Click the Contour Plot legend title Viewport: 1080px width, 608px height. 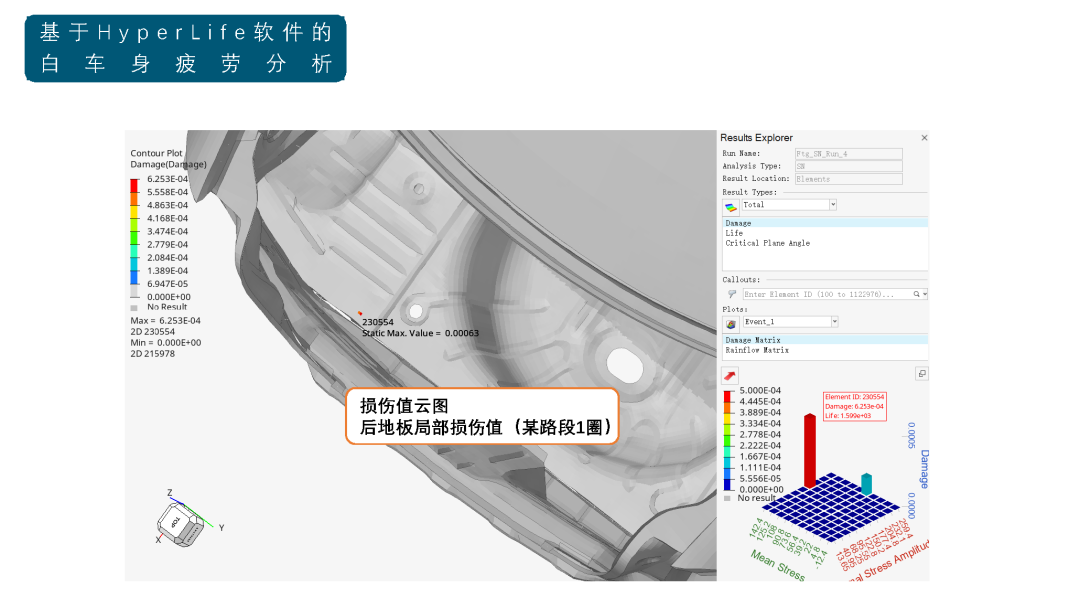156,154
